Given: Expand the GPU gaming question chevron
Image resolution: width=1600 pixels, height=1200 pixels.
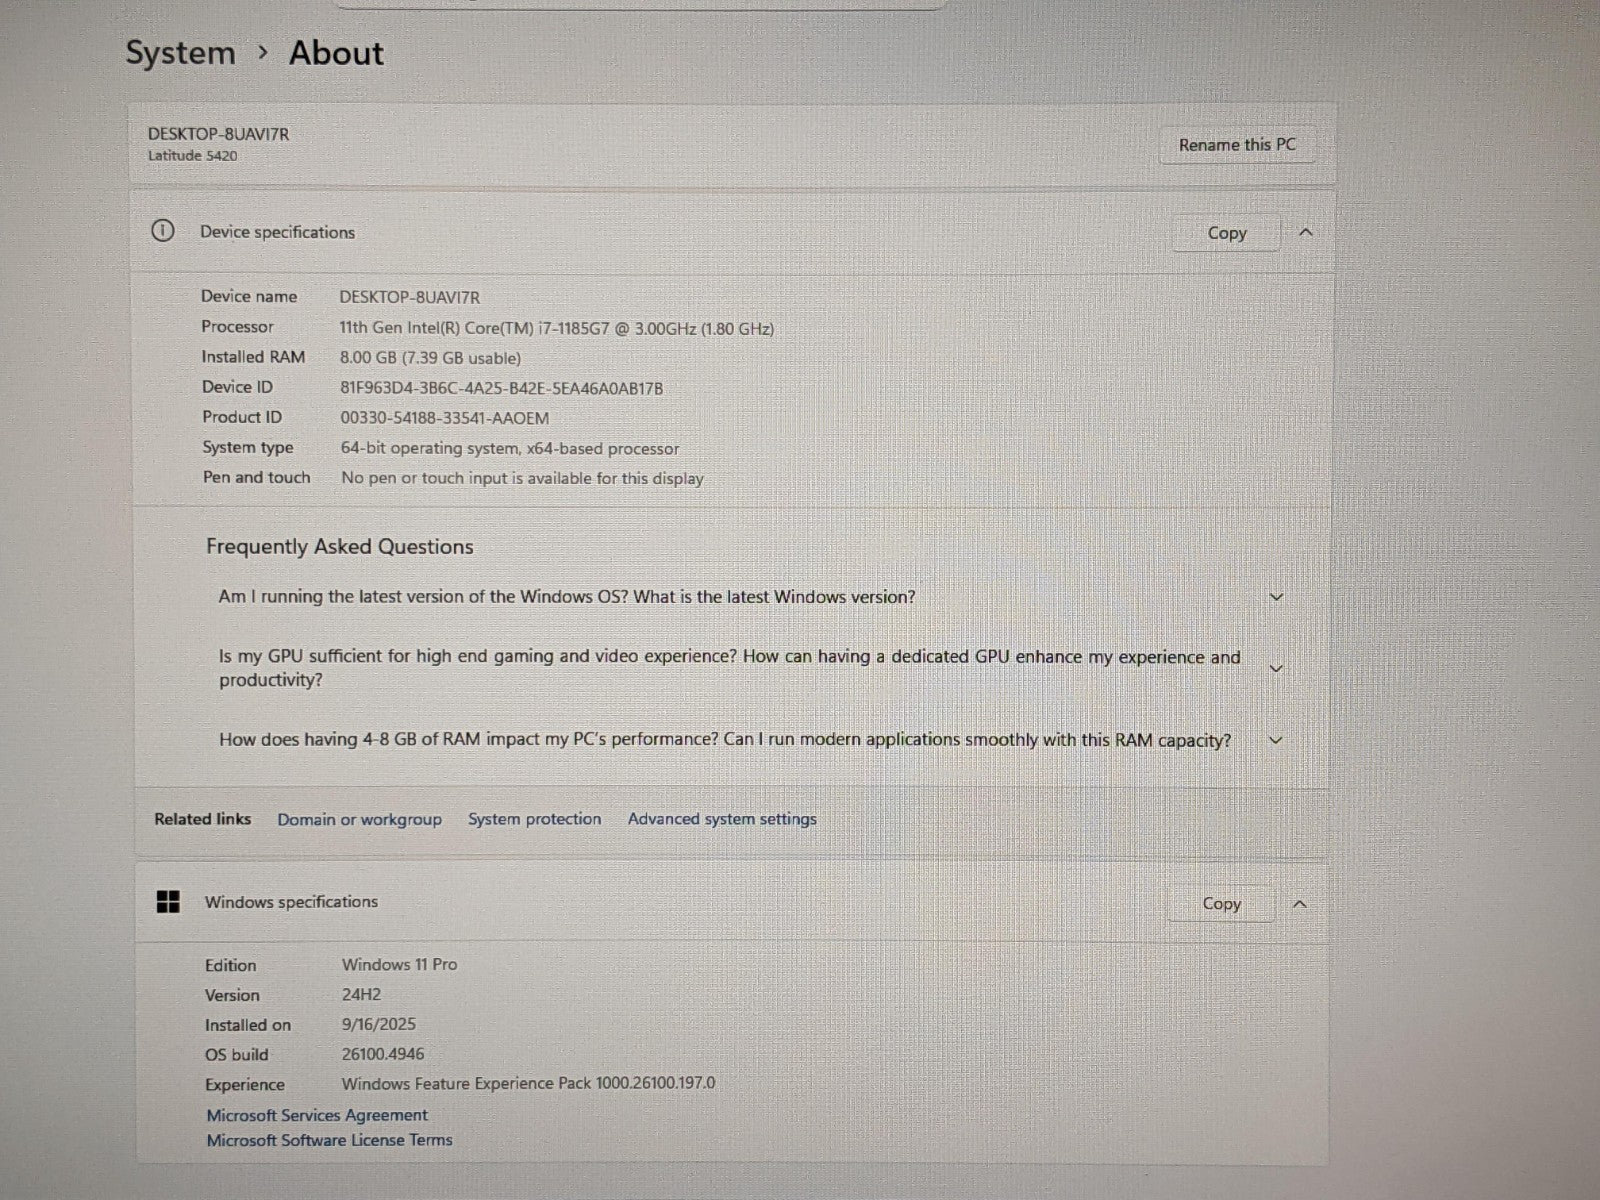Looking at the screenshot, I should point(1276,668).
